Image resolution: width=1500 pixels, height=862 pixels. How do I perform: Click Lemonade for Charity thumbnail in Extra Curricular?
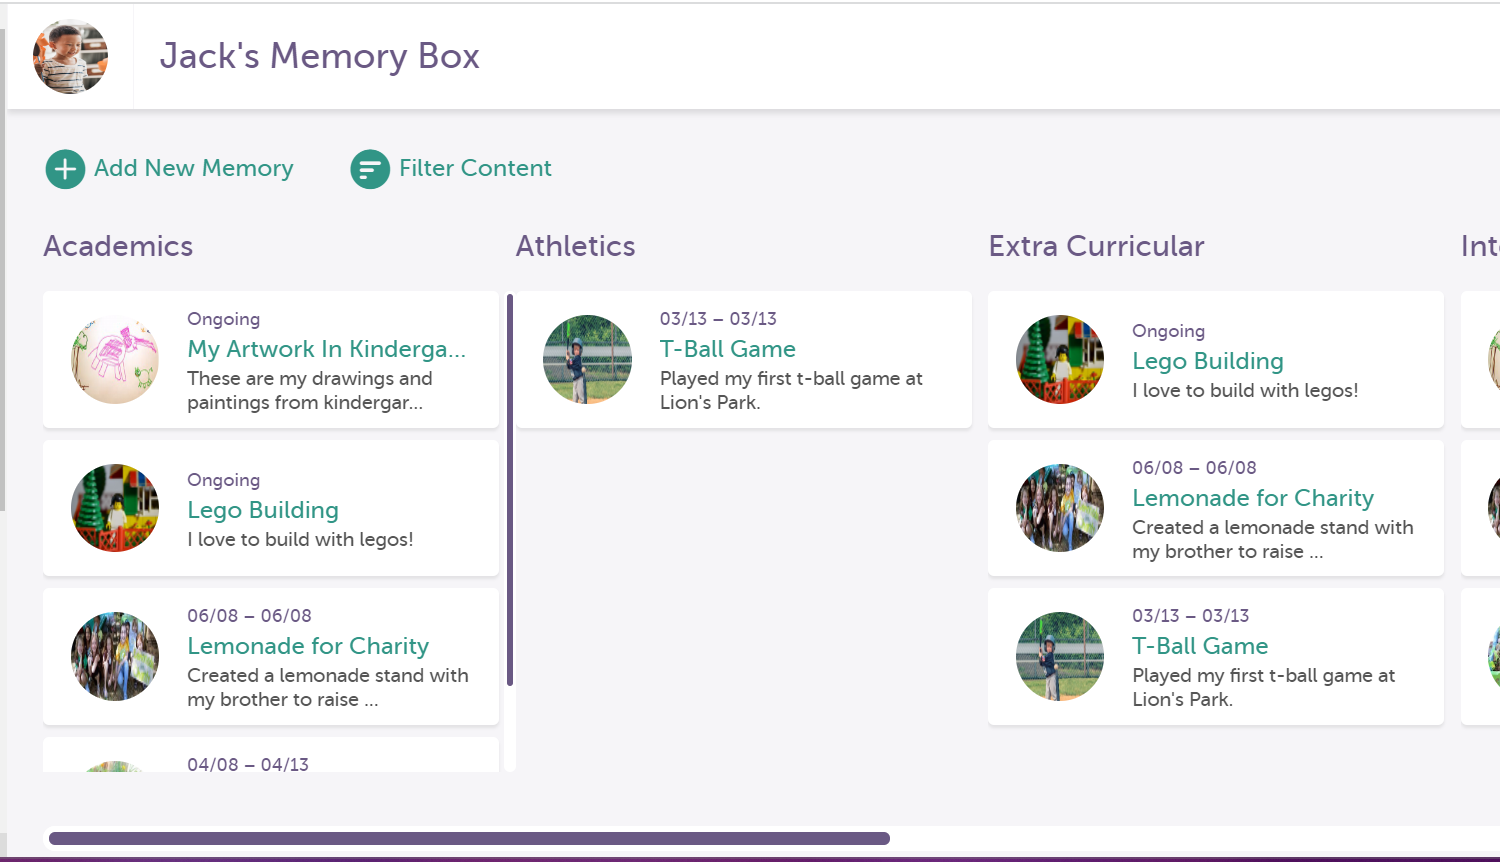tap(1060, 508)
